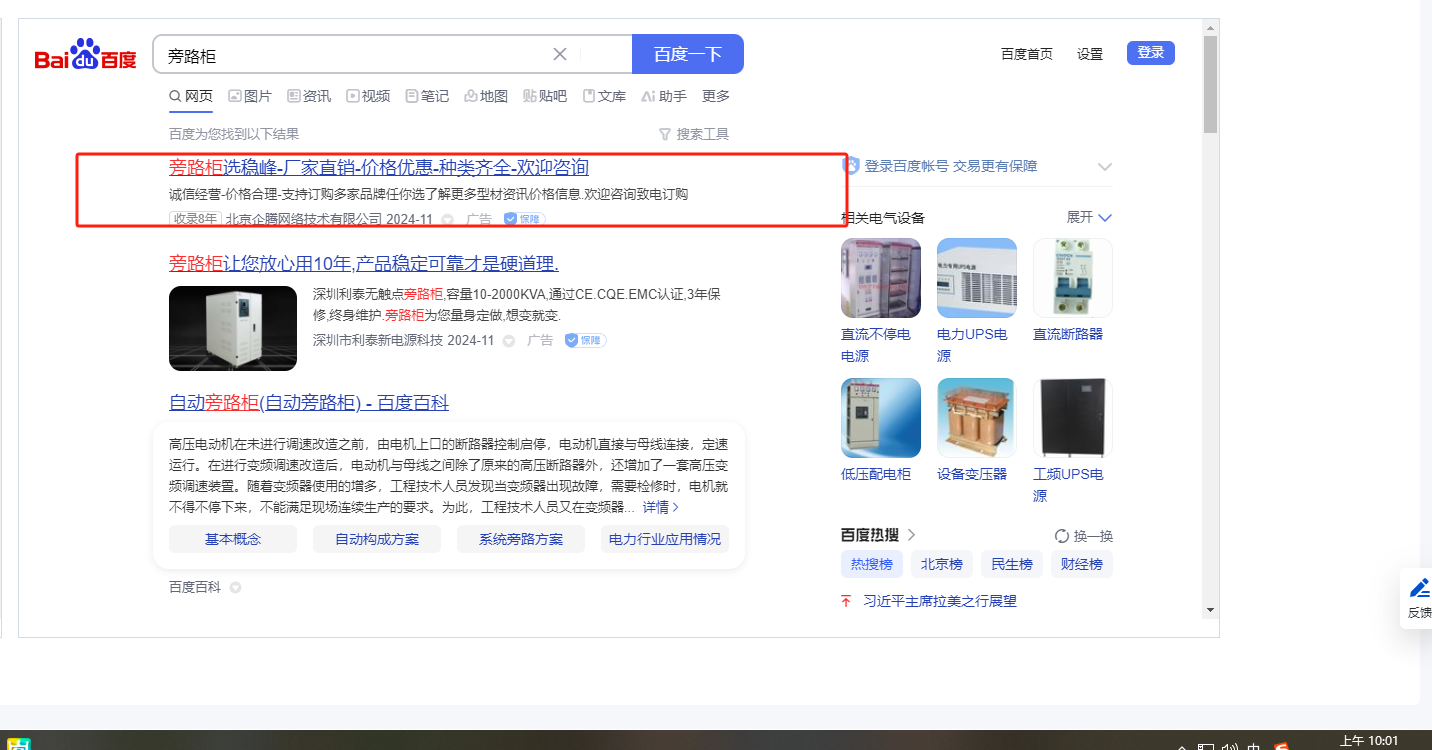Select the 电力行业应用情况 section button
Image resolution: width=1432 pixels, height=750 pixels.
(665, 540)
